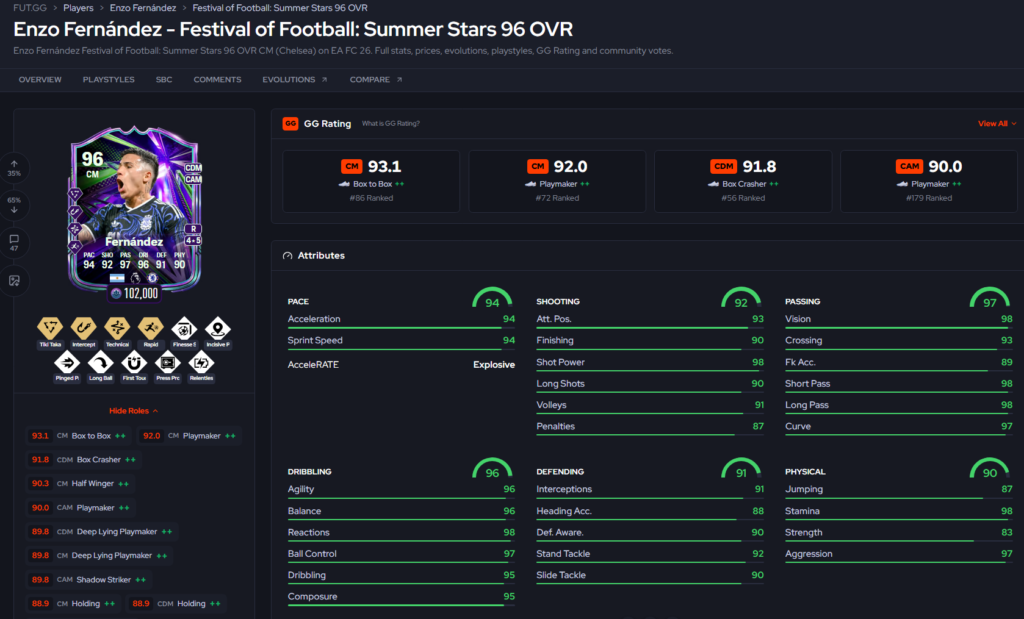1024x619 pixels.
Task: Click the upvote arrow showing 35%
Action: (x=14, y=168)
